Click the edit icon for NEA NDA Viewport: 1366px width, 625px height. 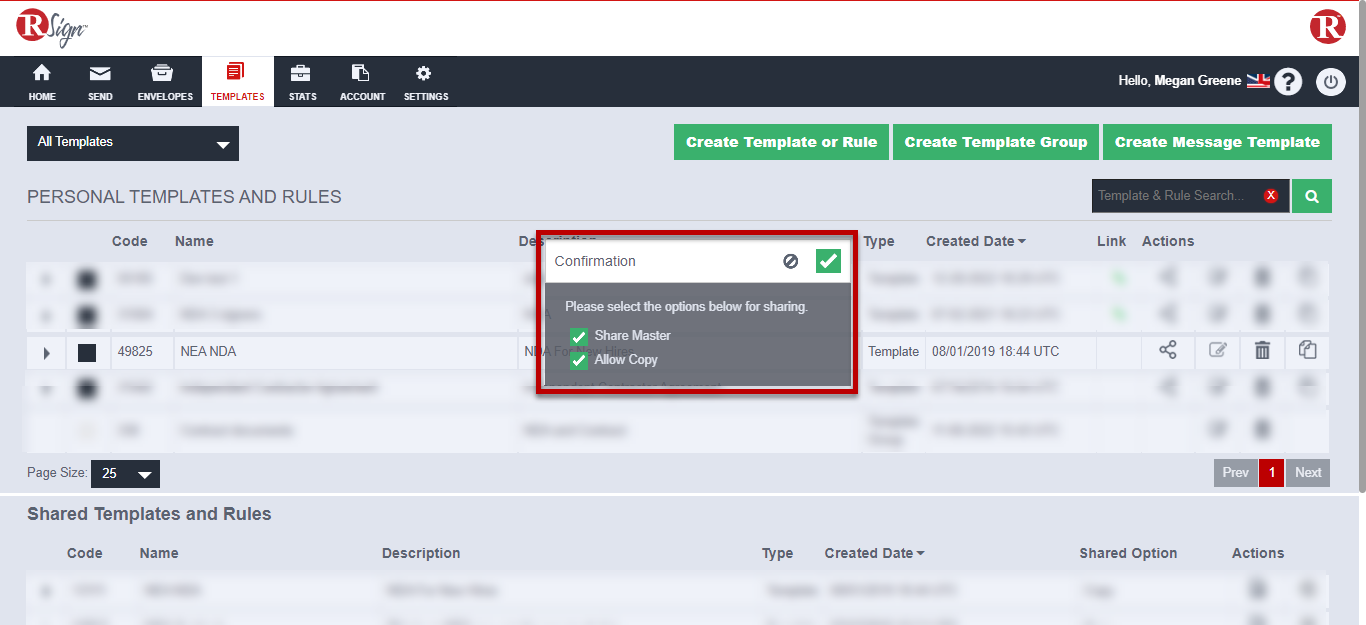click(1217, 351)
